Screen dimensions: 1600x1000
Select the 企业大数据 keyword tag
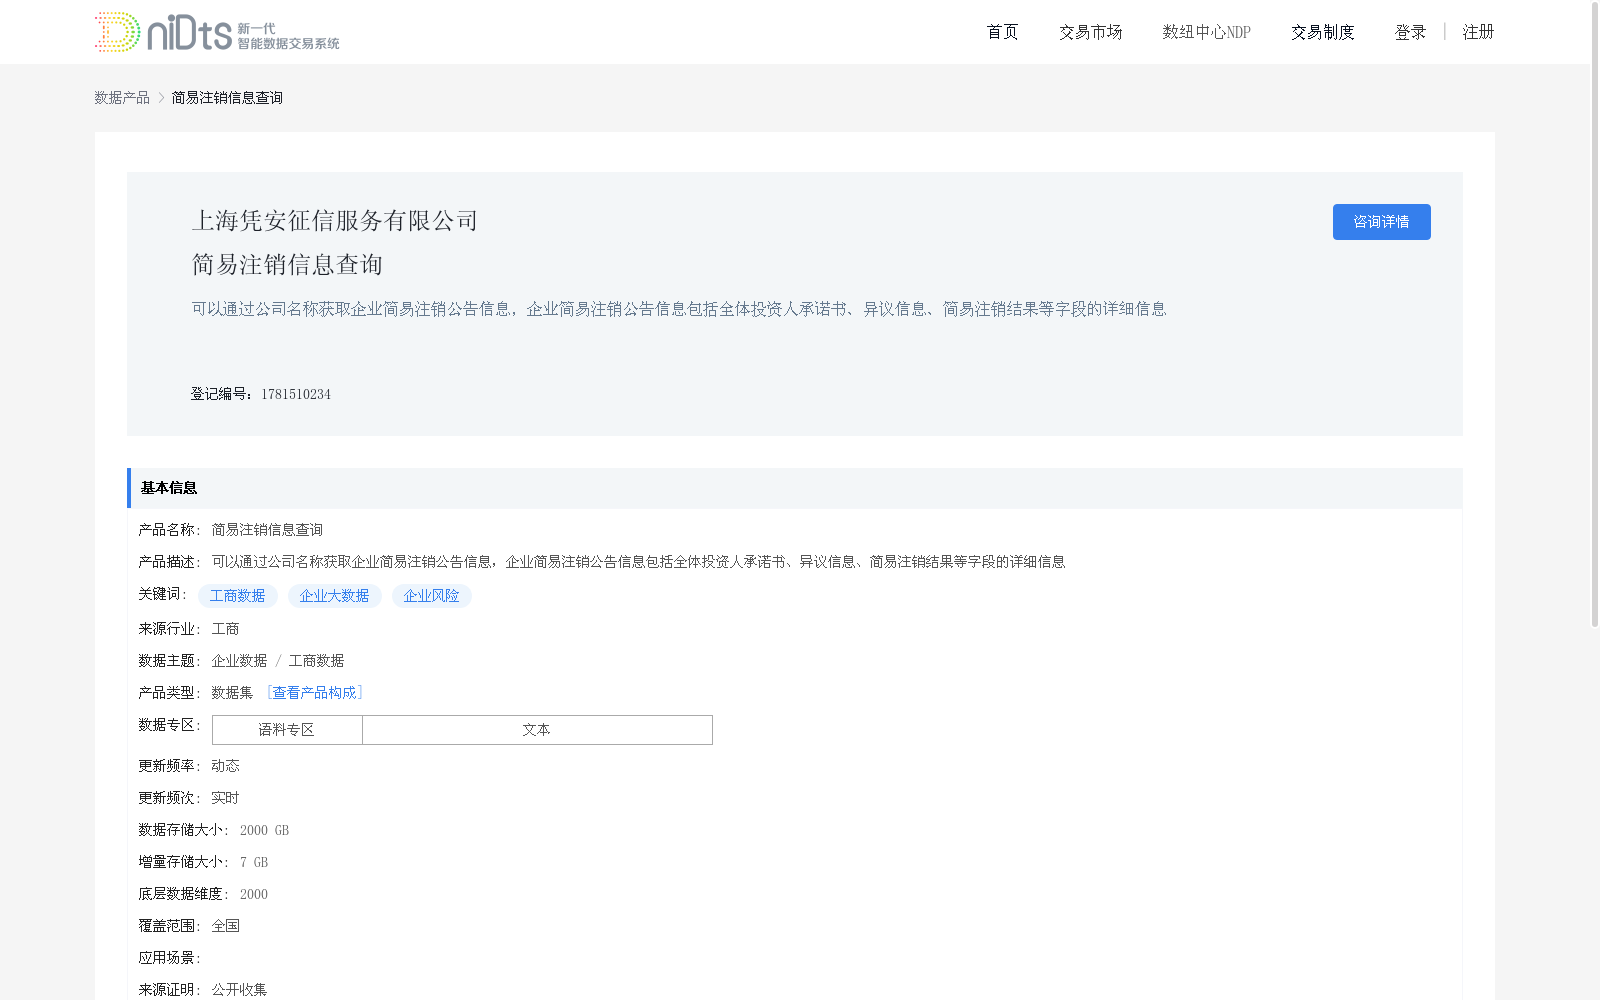334,596
